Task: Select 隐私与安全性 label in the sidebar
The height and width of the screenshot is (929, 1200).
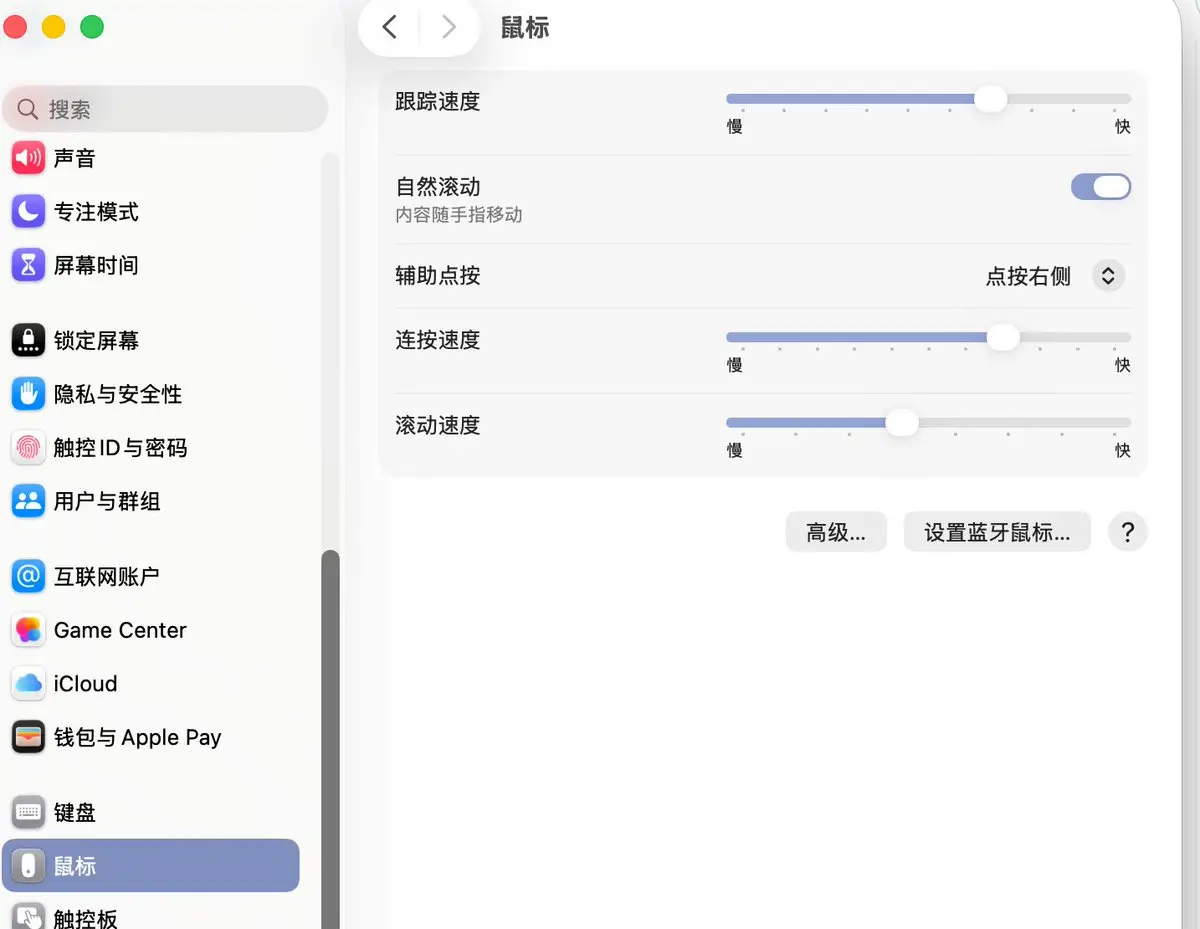Action: 118,394
